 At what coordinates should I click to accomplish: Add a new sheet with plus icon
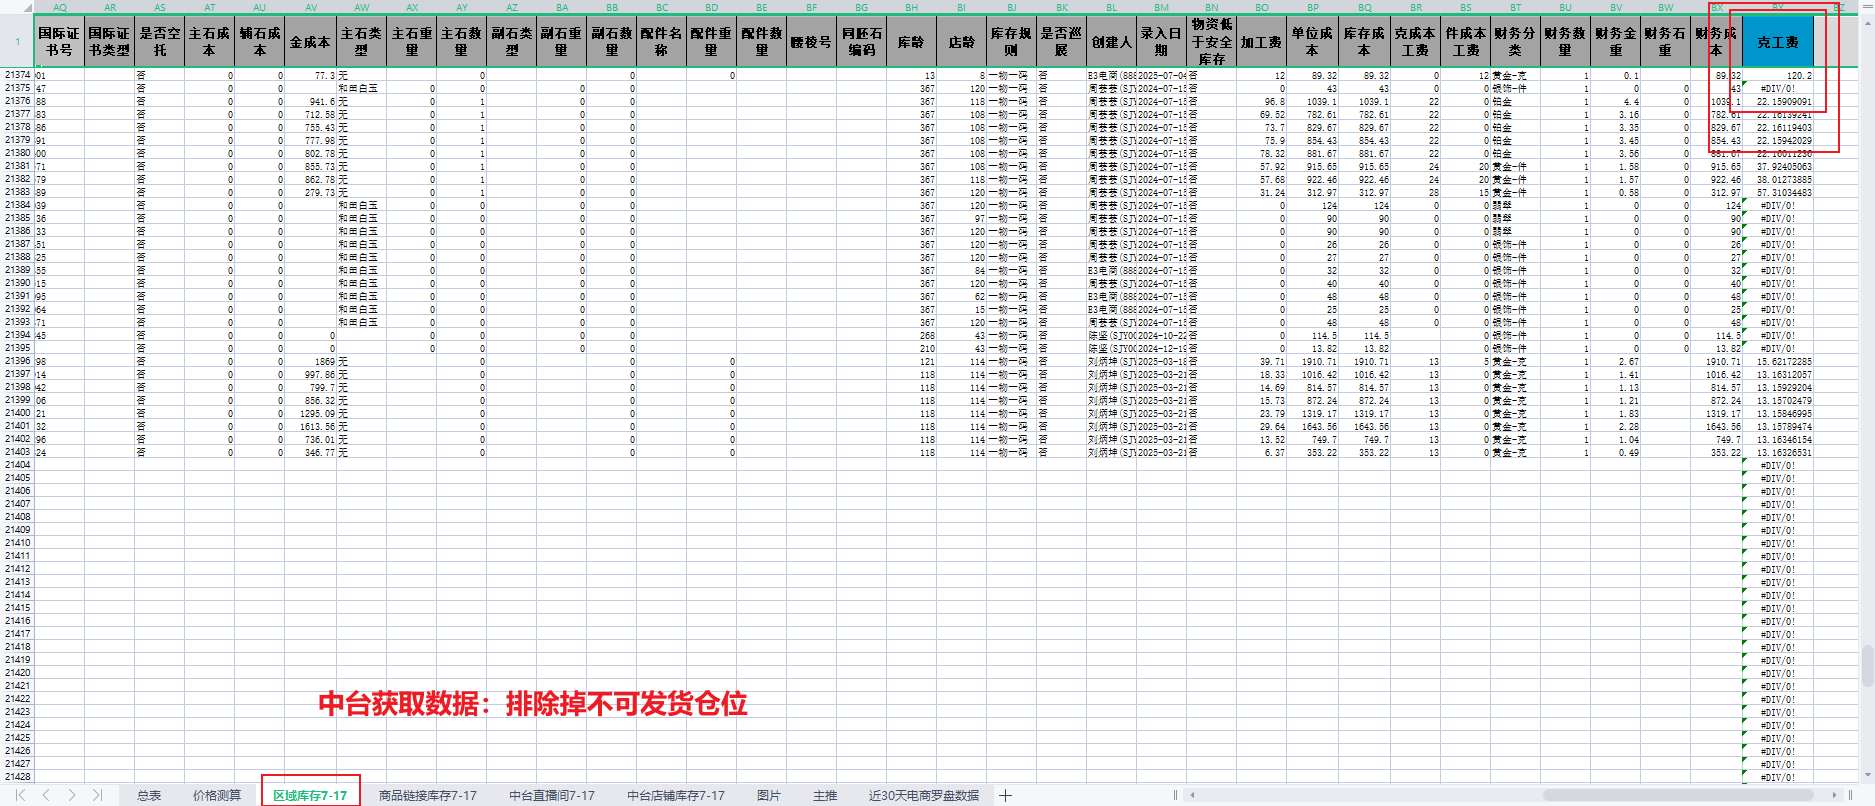1005,796
